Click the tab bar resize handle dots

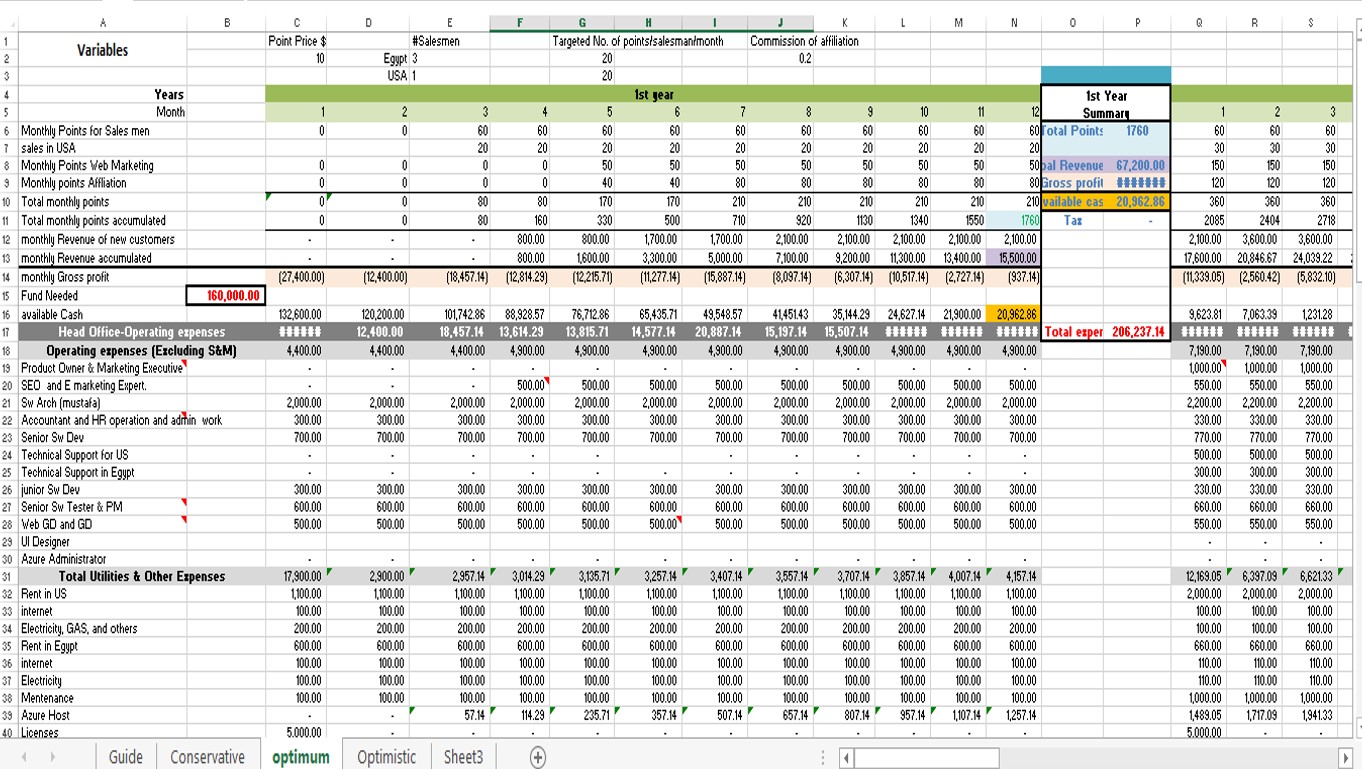(x=822, y=757)
